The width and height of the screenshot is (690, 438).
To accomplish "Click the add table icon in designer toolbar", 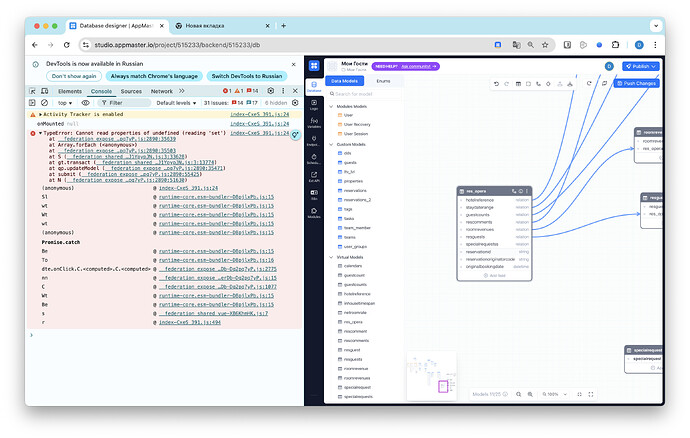I will [518, 84].
